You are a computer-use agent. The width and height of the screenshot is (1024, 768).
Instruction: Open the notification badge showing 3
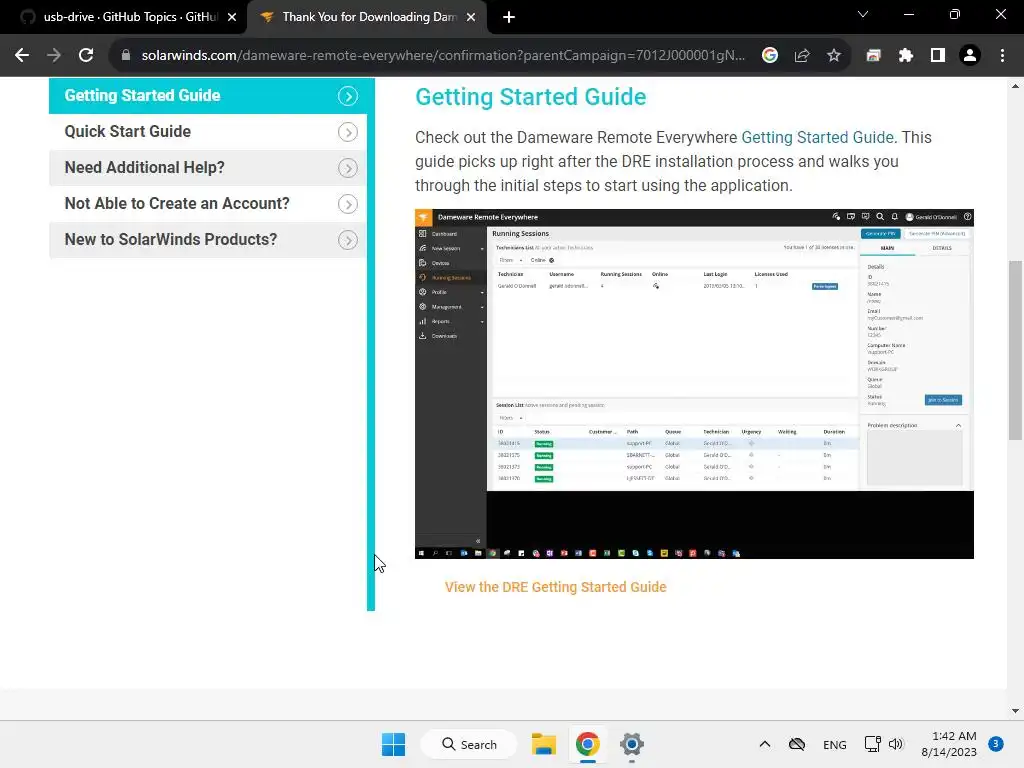(x=996, y=744)
